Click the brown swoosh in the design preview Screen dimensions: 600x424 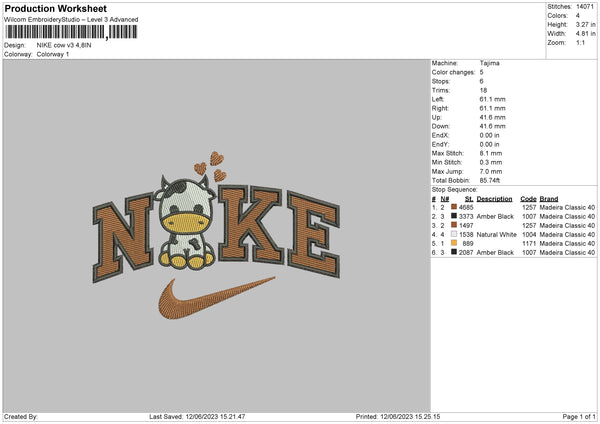click(x=216, y=299)
